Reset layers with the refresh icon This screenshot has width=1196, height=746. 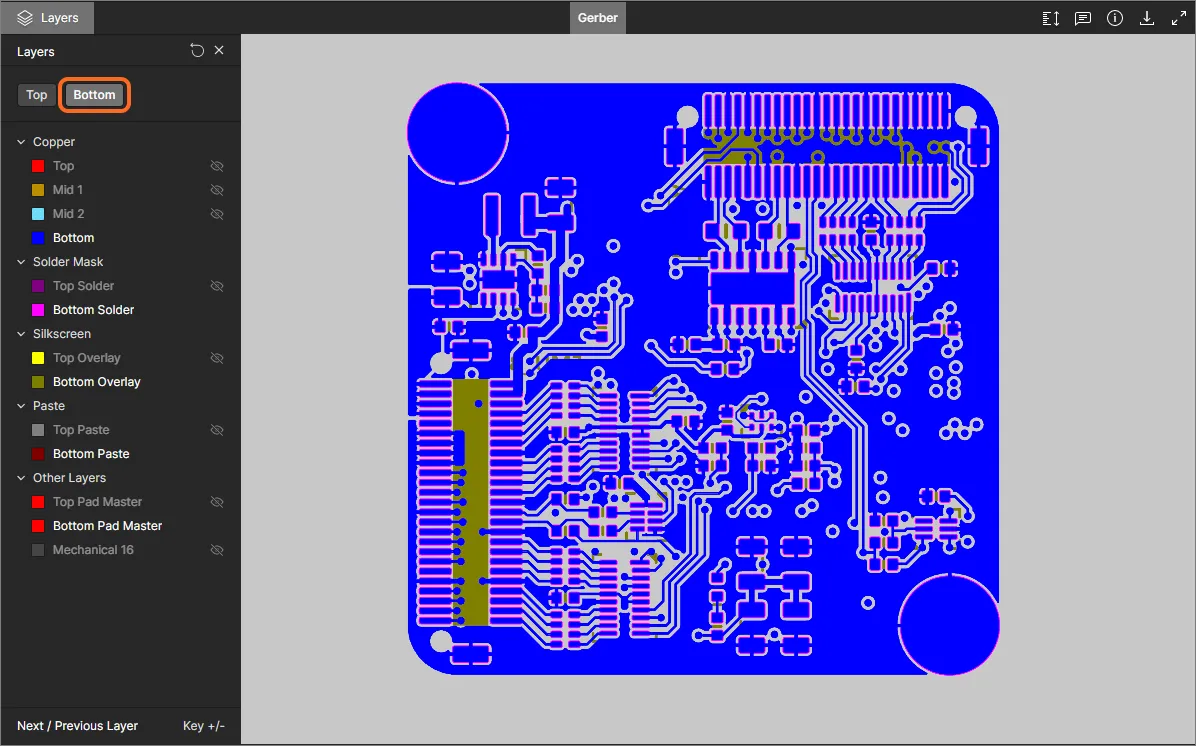click(x=197, y=50)
